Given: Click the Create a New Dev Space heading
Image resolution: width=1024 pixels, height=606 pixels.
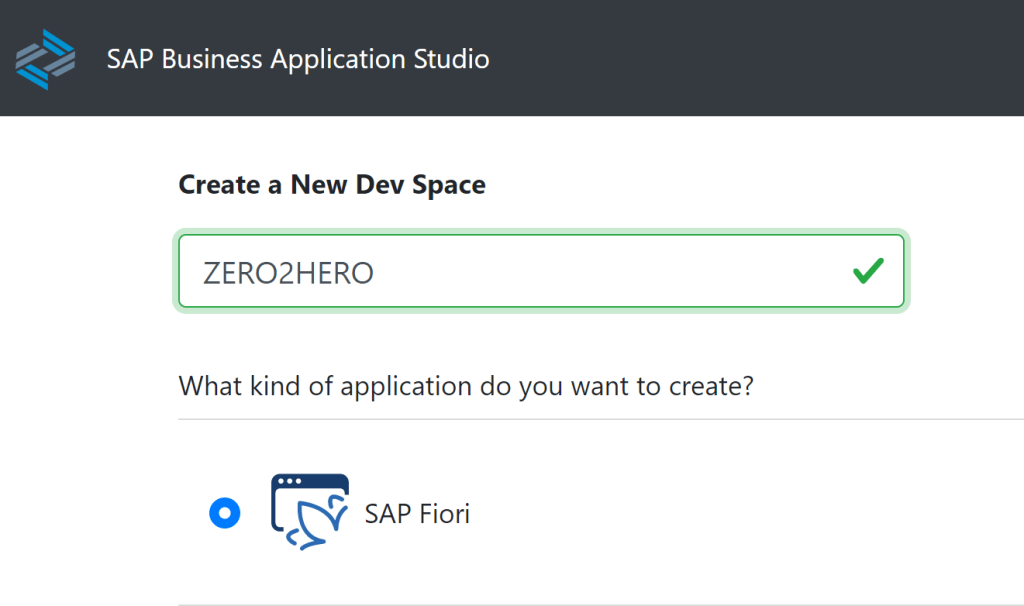Looking at the screenshot, I should click(332, 185).
